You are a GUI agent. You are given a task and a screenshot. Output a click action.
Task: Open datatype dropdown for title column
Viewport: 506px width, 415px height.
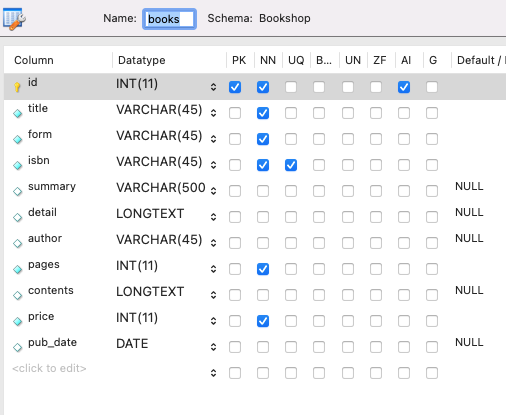(214, 113)
